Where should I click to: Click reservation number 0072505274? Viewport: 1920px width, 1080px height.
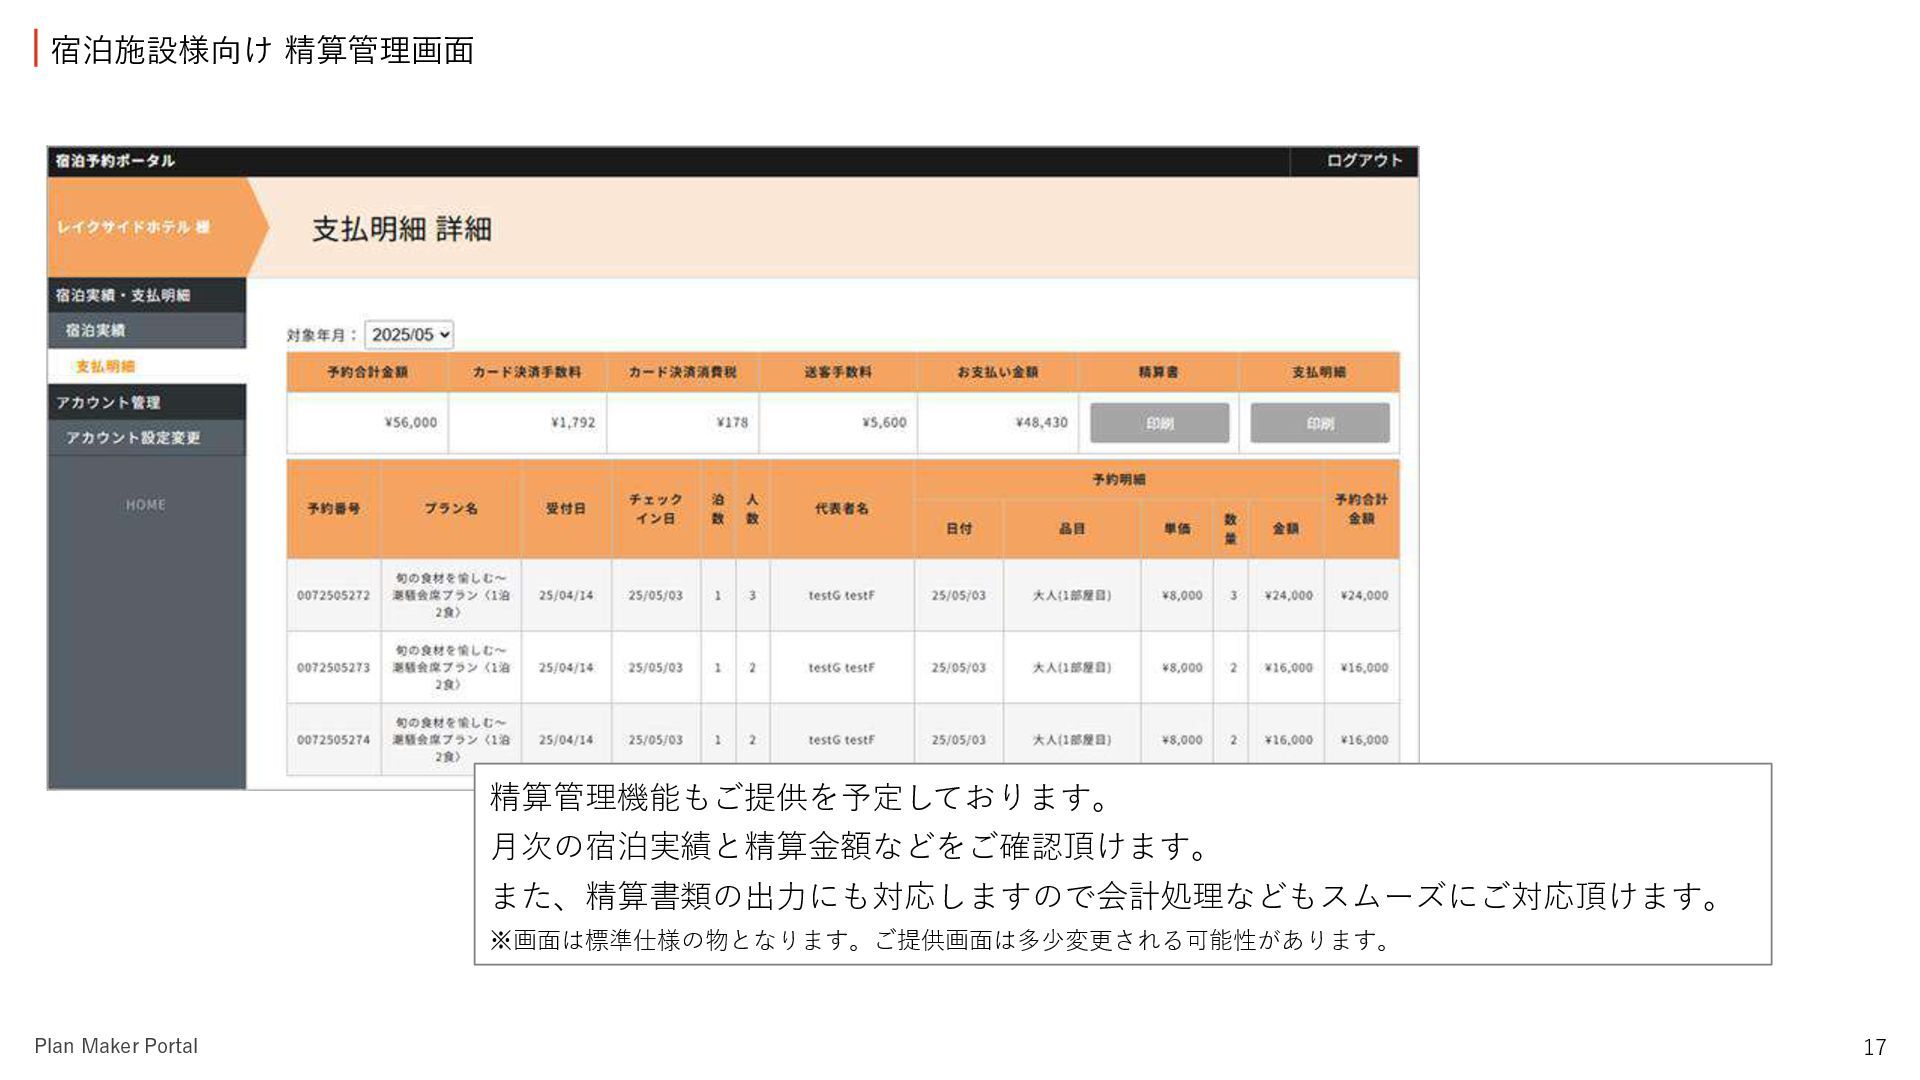tap(333, 740)
